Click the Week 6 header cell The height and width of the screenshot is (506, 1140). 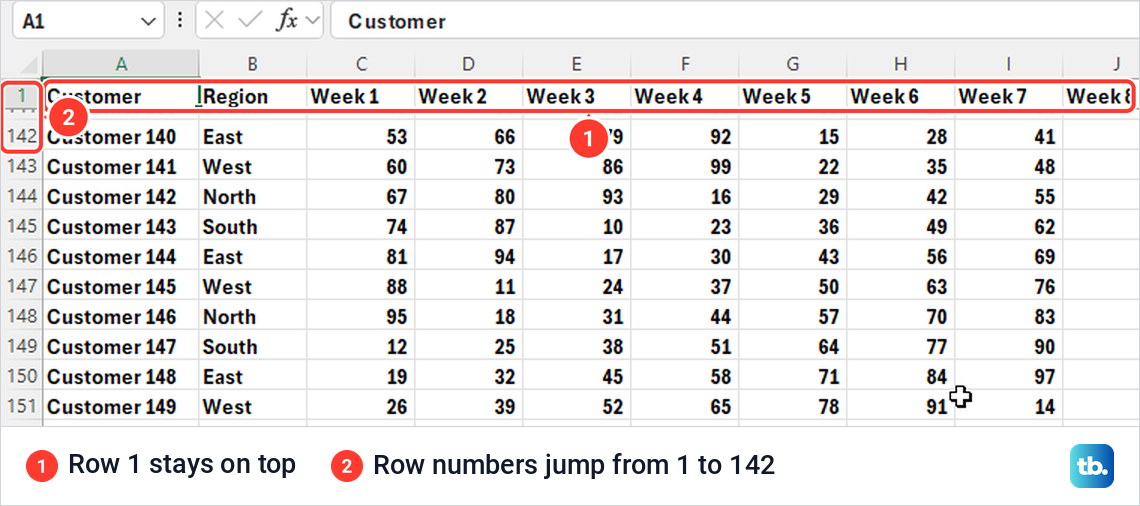point(901,96)
